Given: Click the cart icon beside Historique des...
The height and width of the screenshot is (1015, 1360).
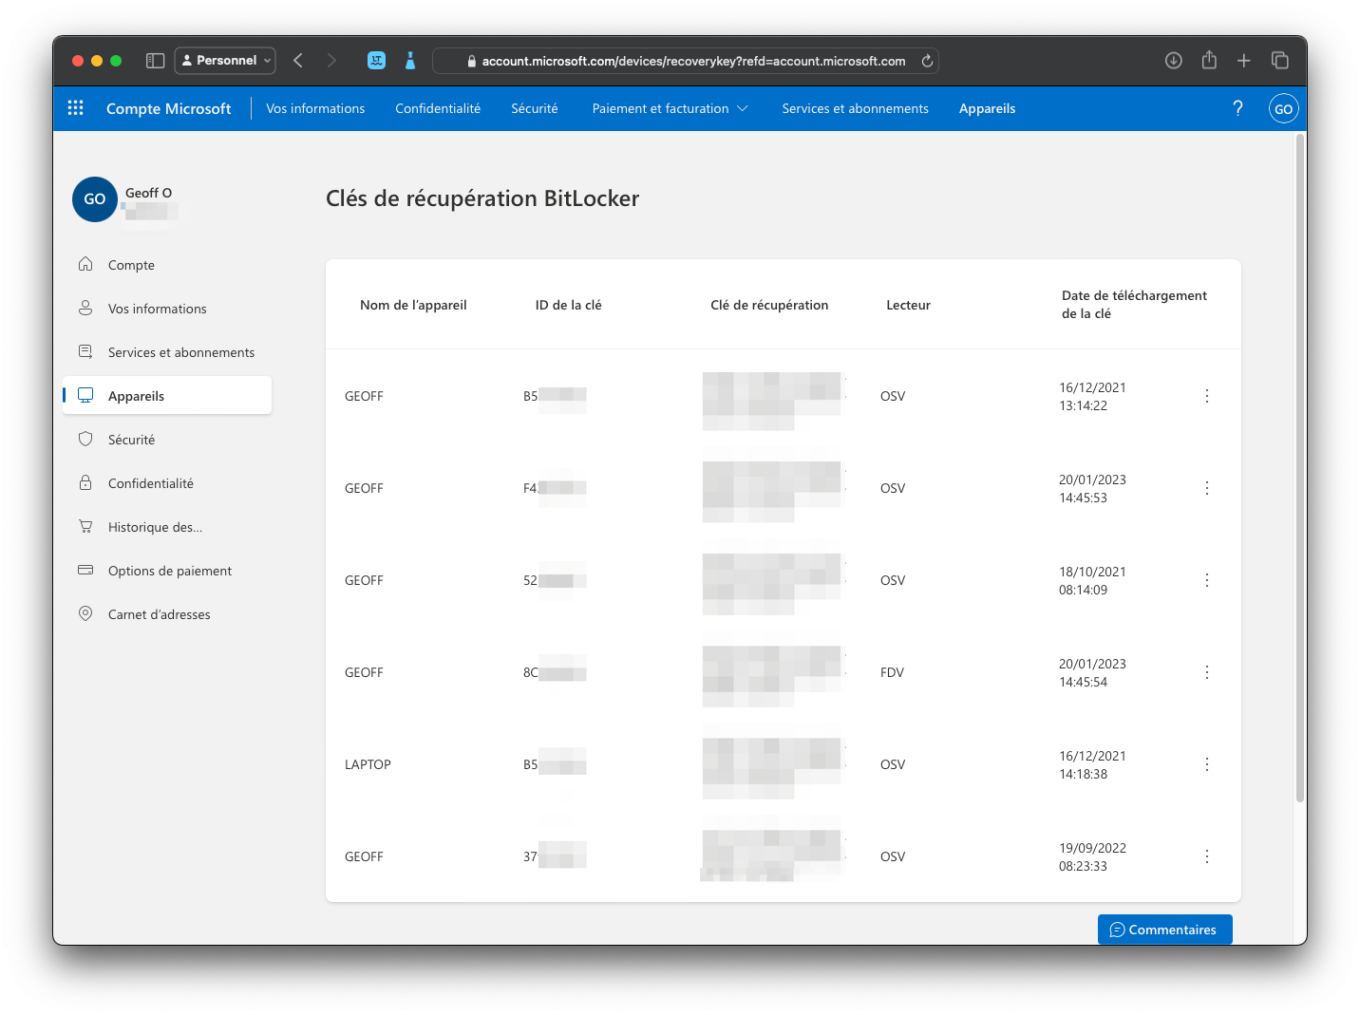Looking at the screenshot, I should [86, 526].
